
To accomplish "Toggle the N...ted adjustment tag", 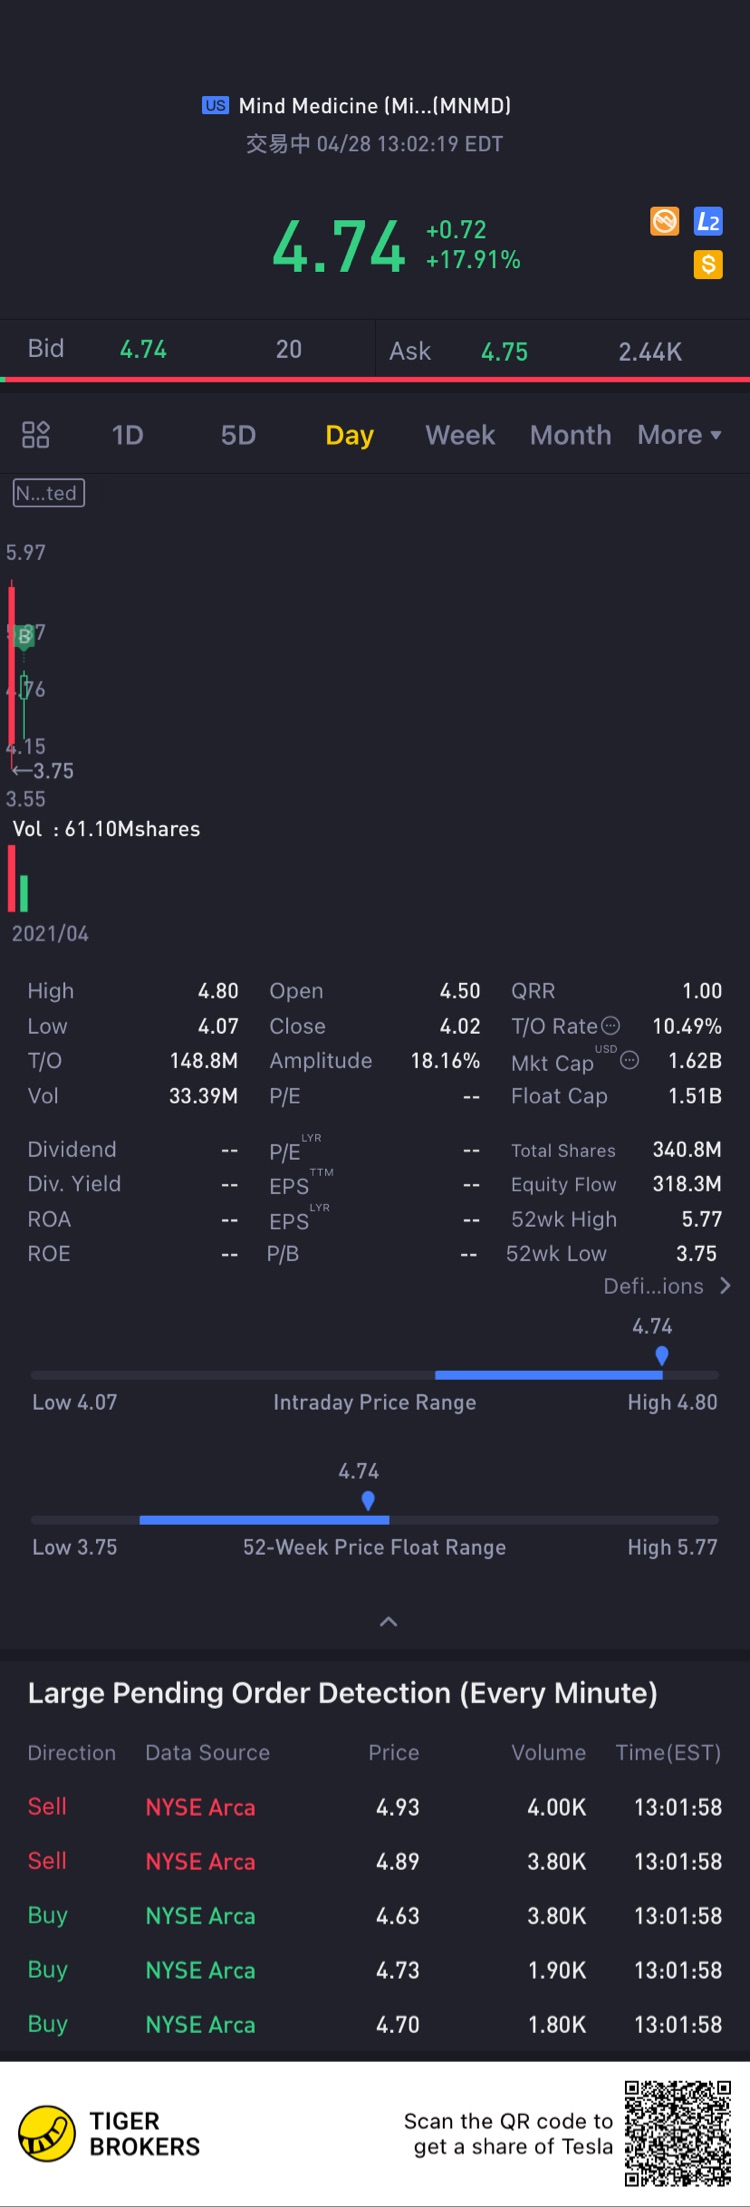I will point(48,493).
